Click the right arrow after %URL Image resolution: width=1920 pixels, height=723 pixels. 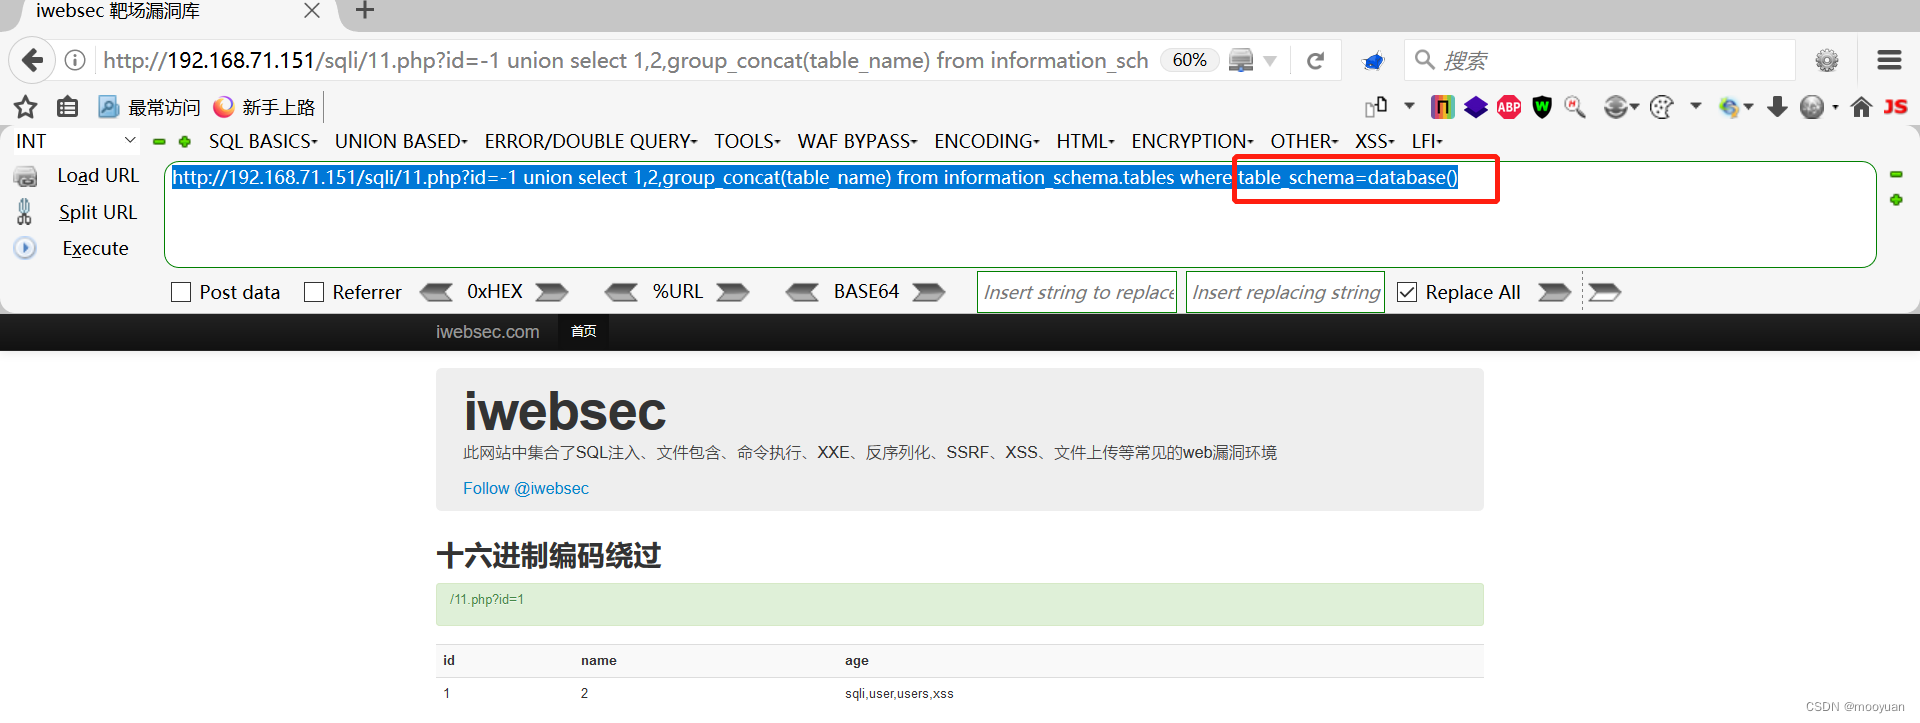733,292
